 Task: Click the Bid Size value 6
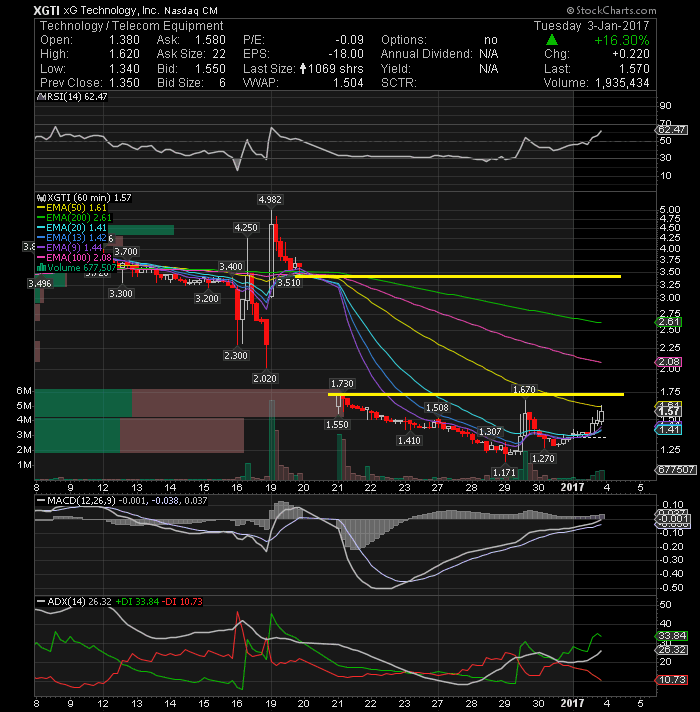click(x=222, y=83)
